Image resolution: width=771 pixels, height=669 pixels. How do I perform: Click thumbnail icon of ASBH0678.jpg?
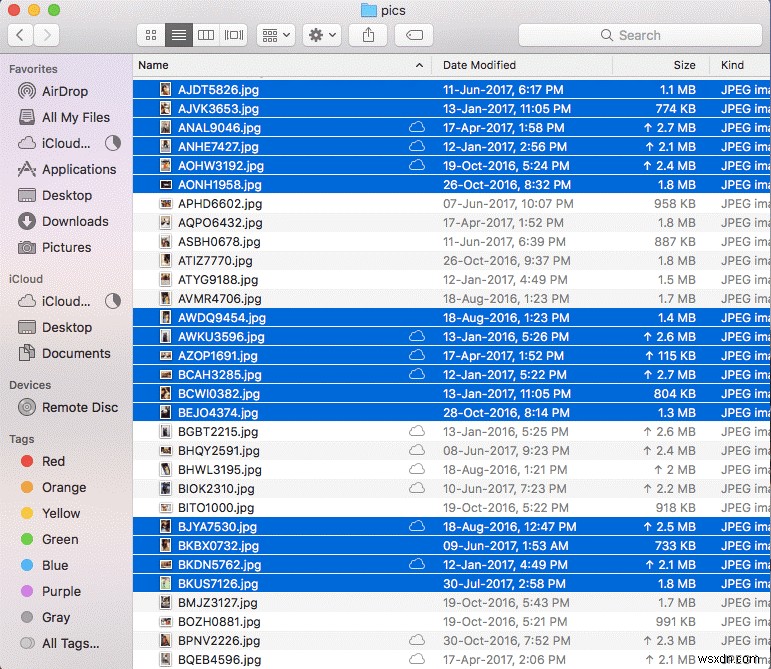point(166,242)
